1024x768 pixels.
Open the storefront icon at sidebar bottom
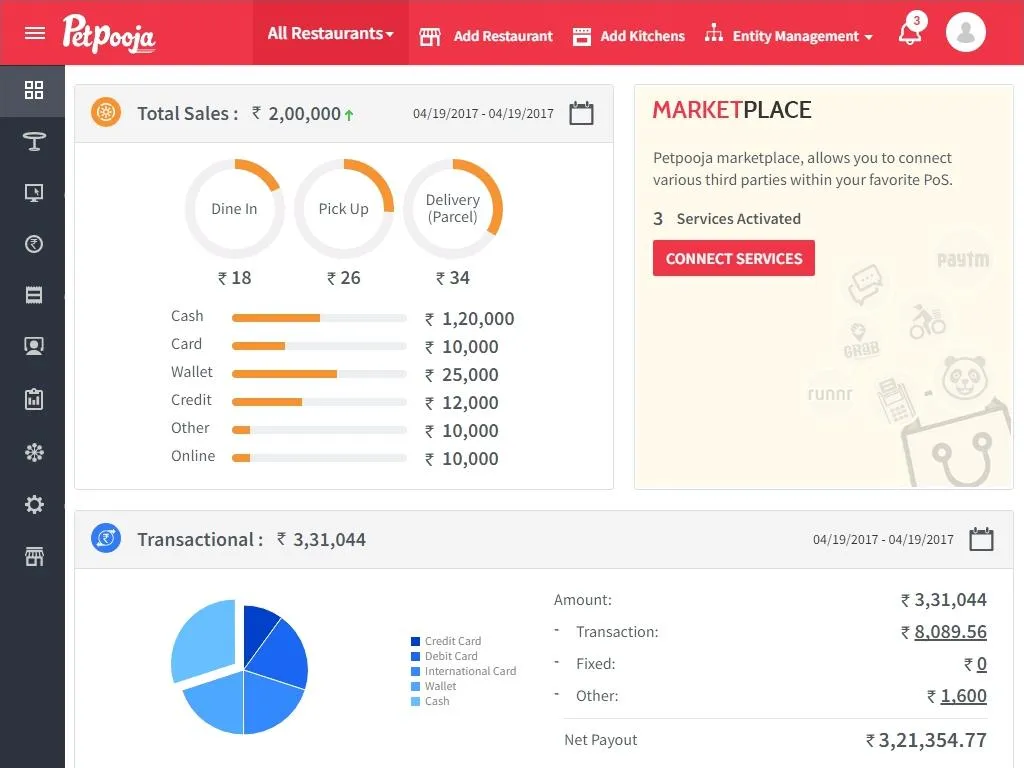(x=34, y=556)
